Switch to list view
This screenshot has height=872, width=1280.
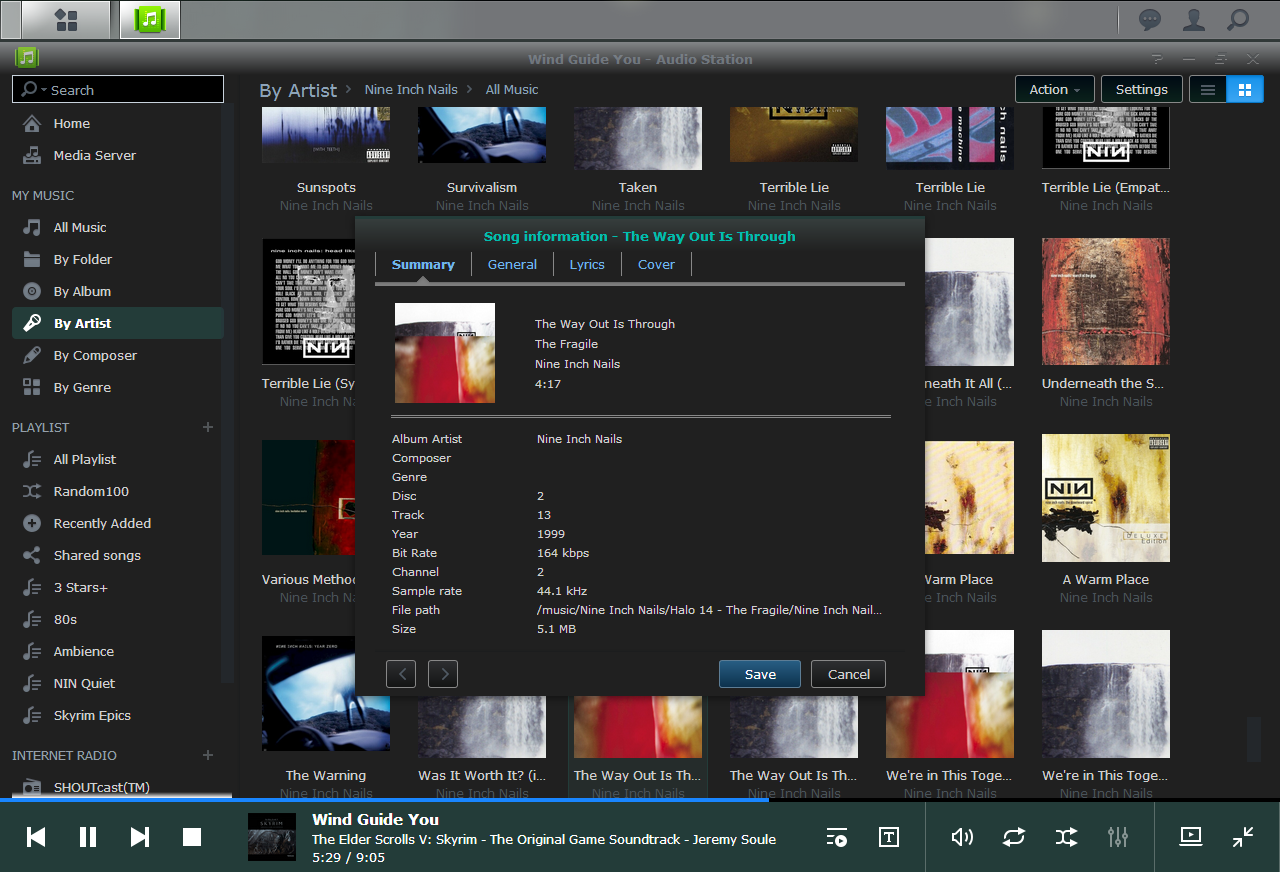(1207, 89)
